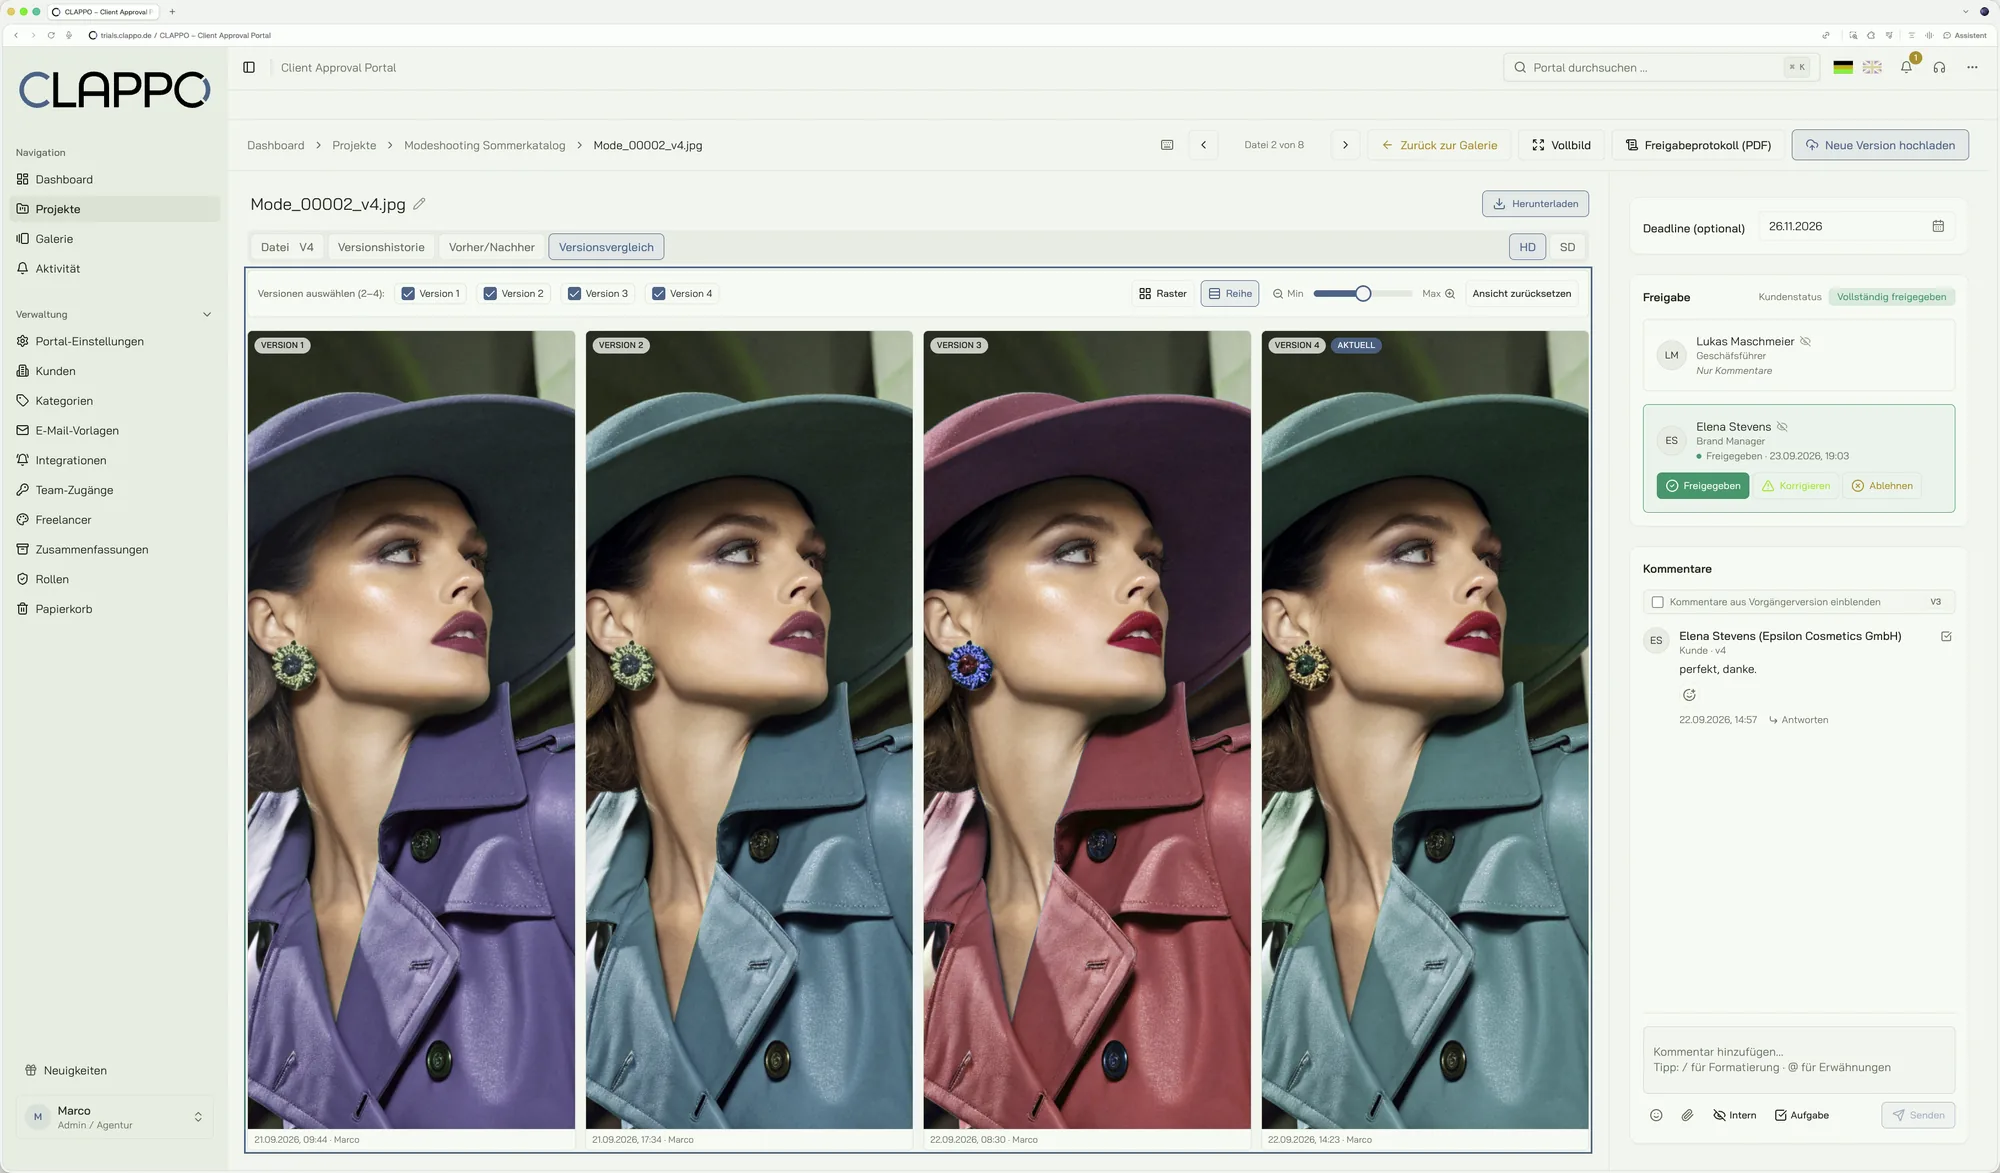Toggle the sidebar panel icon
This screenshot has width=2000, height=1173.
[x=249, y=67]
